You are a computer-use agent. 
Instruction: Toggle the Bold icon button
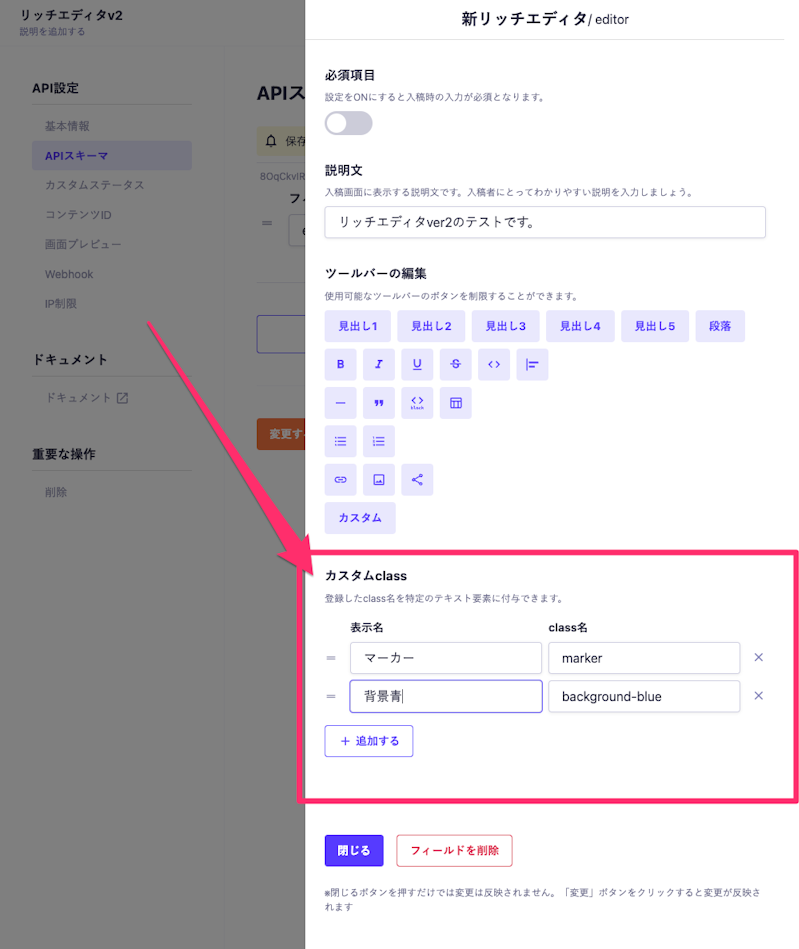point(341,364)
